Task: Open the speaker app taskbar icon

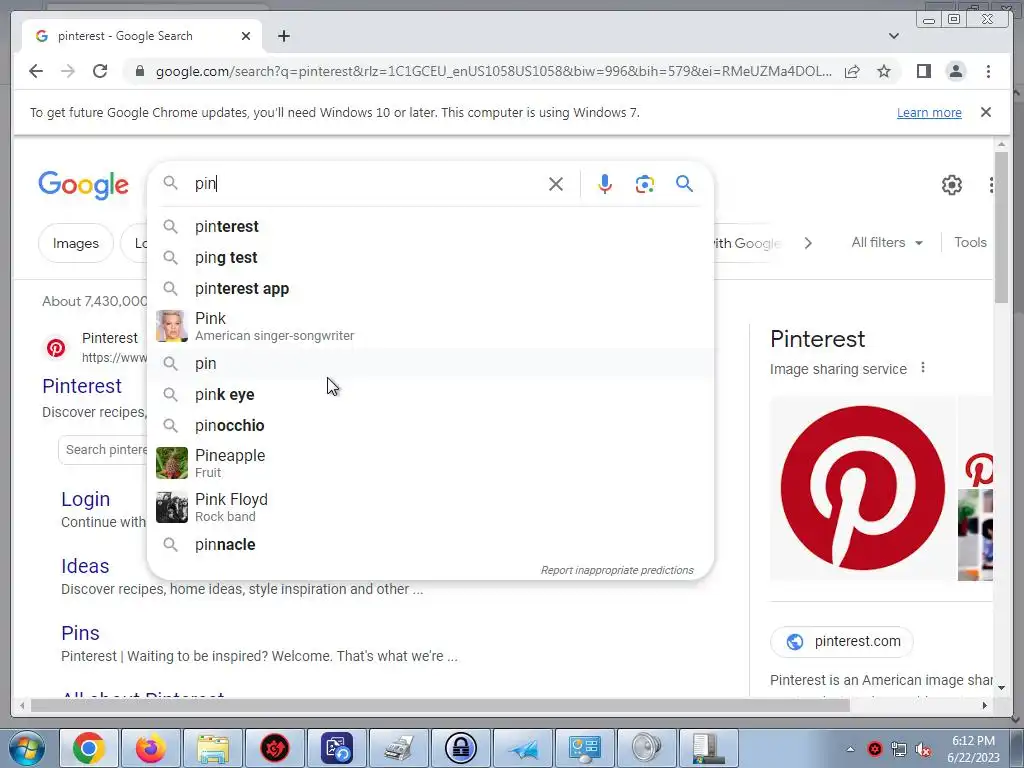Action: [647, 748]
